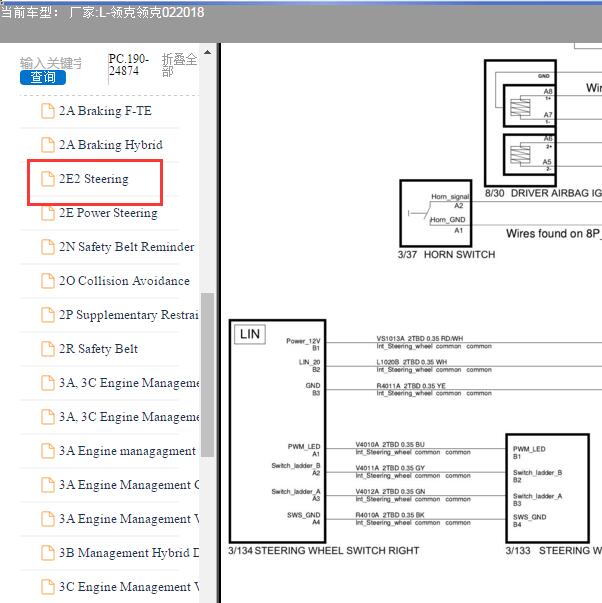Click the Power_12V B1 pin label
The height and width of the screenshot is (603, 602).
(303, 344)
